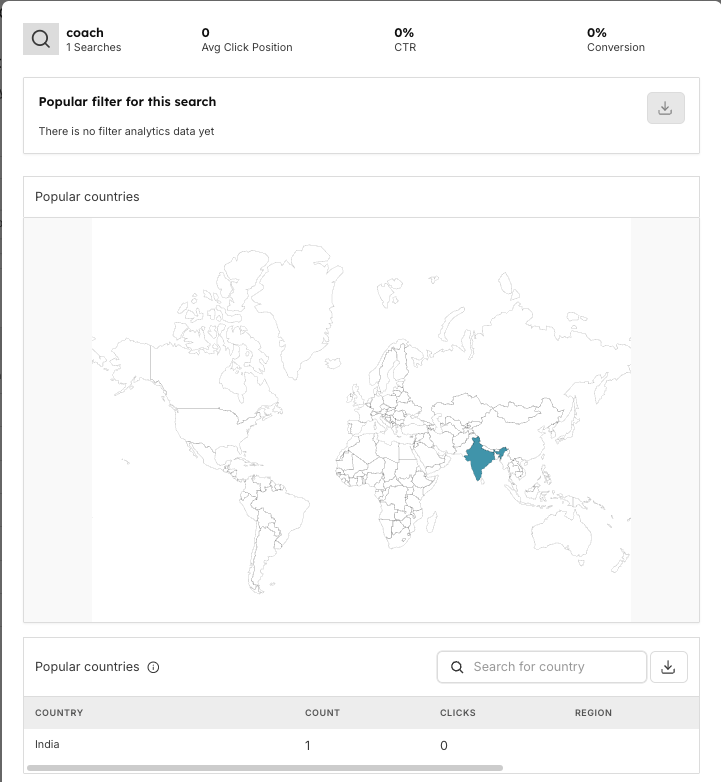This screenshot has width=721, height=782.
Task: Click the magnifier icon beside coach
Action: click(x=41, y=39)
